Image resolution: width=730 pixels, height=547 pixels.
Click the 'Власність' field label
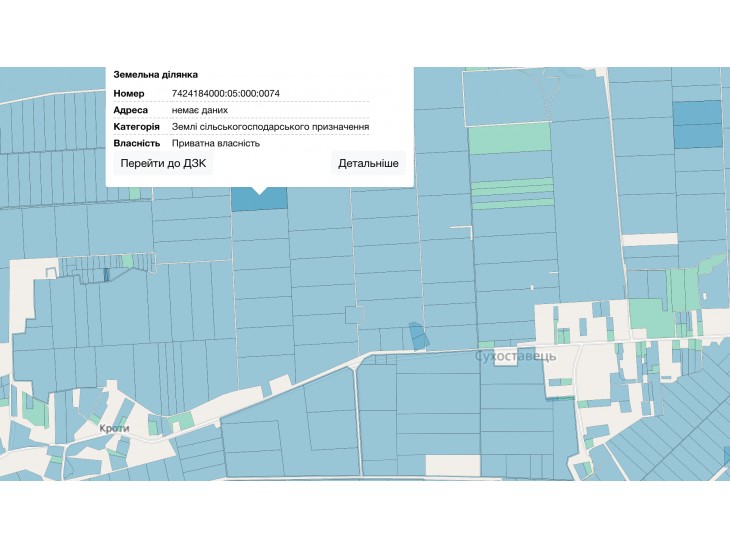point(137,143)
